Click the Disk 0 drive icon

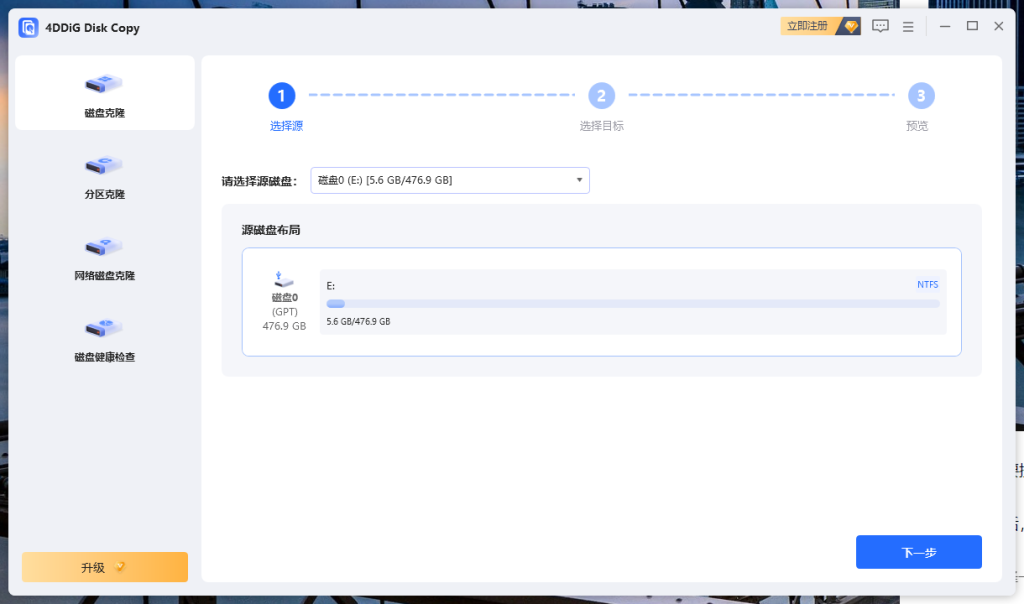[284, 280]
